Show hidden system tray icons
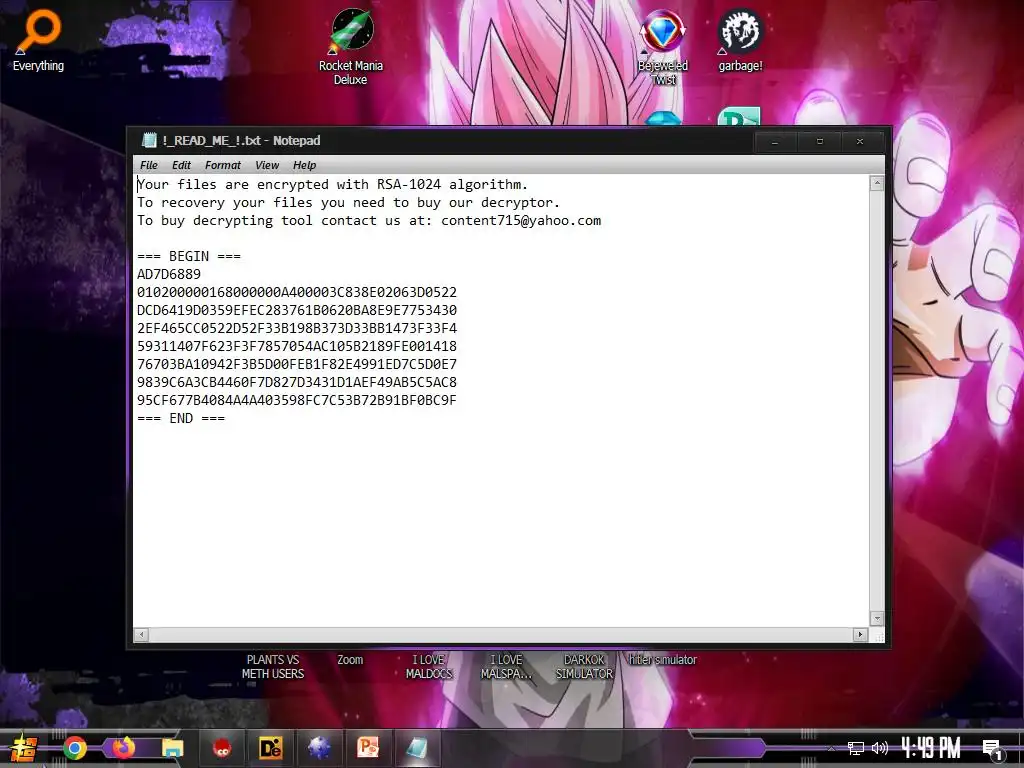The image size is (1024, 768). (831, 748)
